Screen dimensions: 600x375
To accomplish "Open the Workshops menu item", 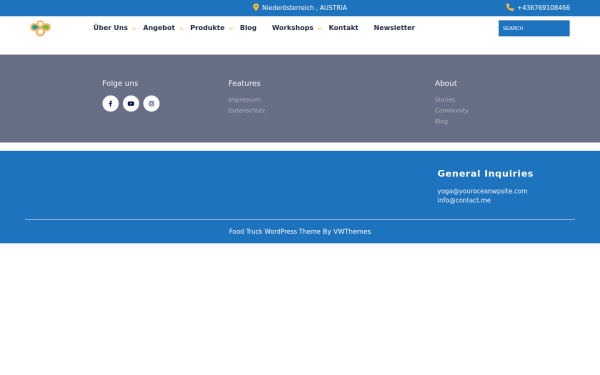I will [x=293, y=28].
